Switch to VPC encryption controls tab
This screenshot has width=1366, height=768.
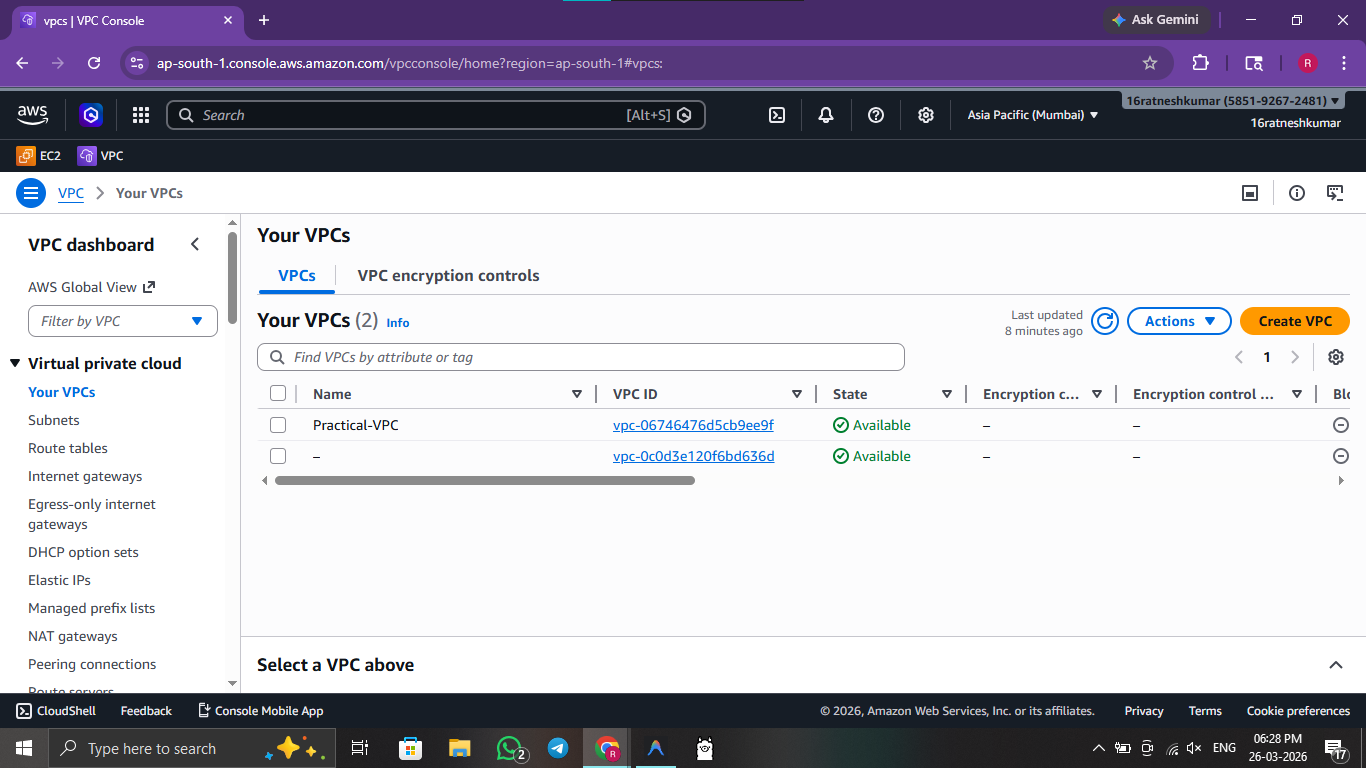pos(448,276)
